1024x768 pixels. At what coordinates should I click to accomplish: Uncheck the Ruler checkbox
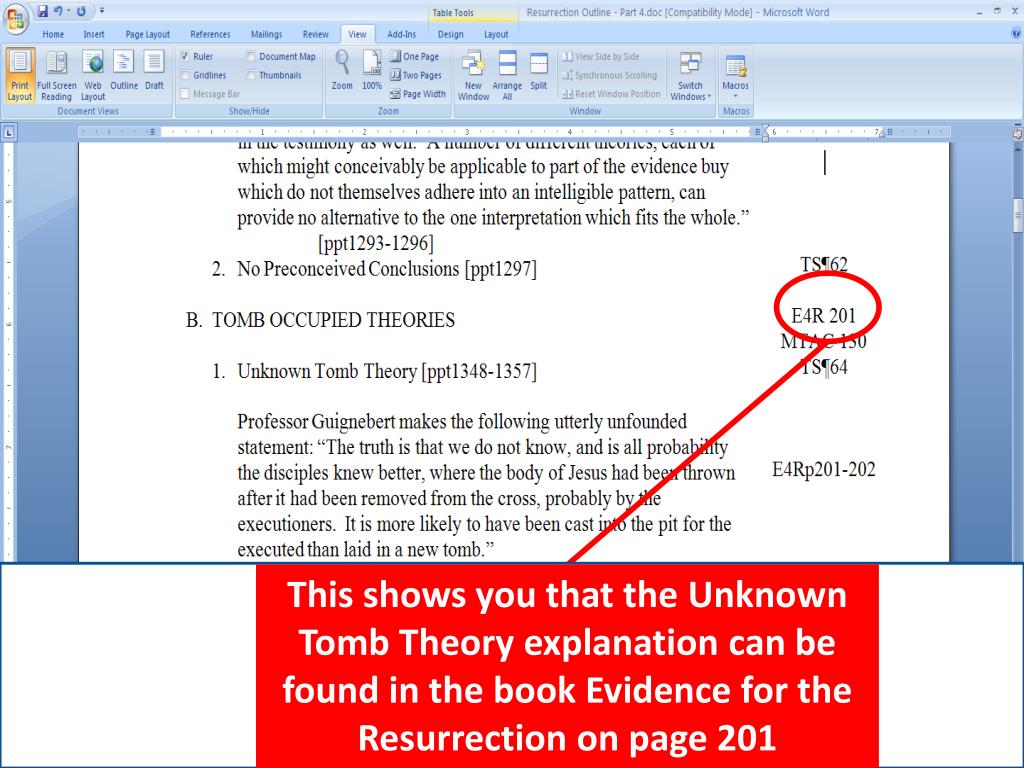[x=185, y=57]
